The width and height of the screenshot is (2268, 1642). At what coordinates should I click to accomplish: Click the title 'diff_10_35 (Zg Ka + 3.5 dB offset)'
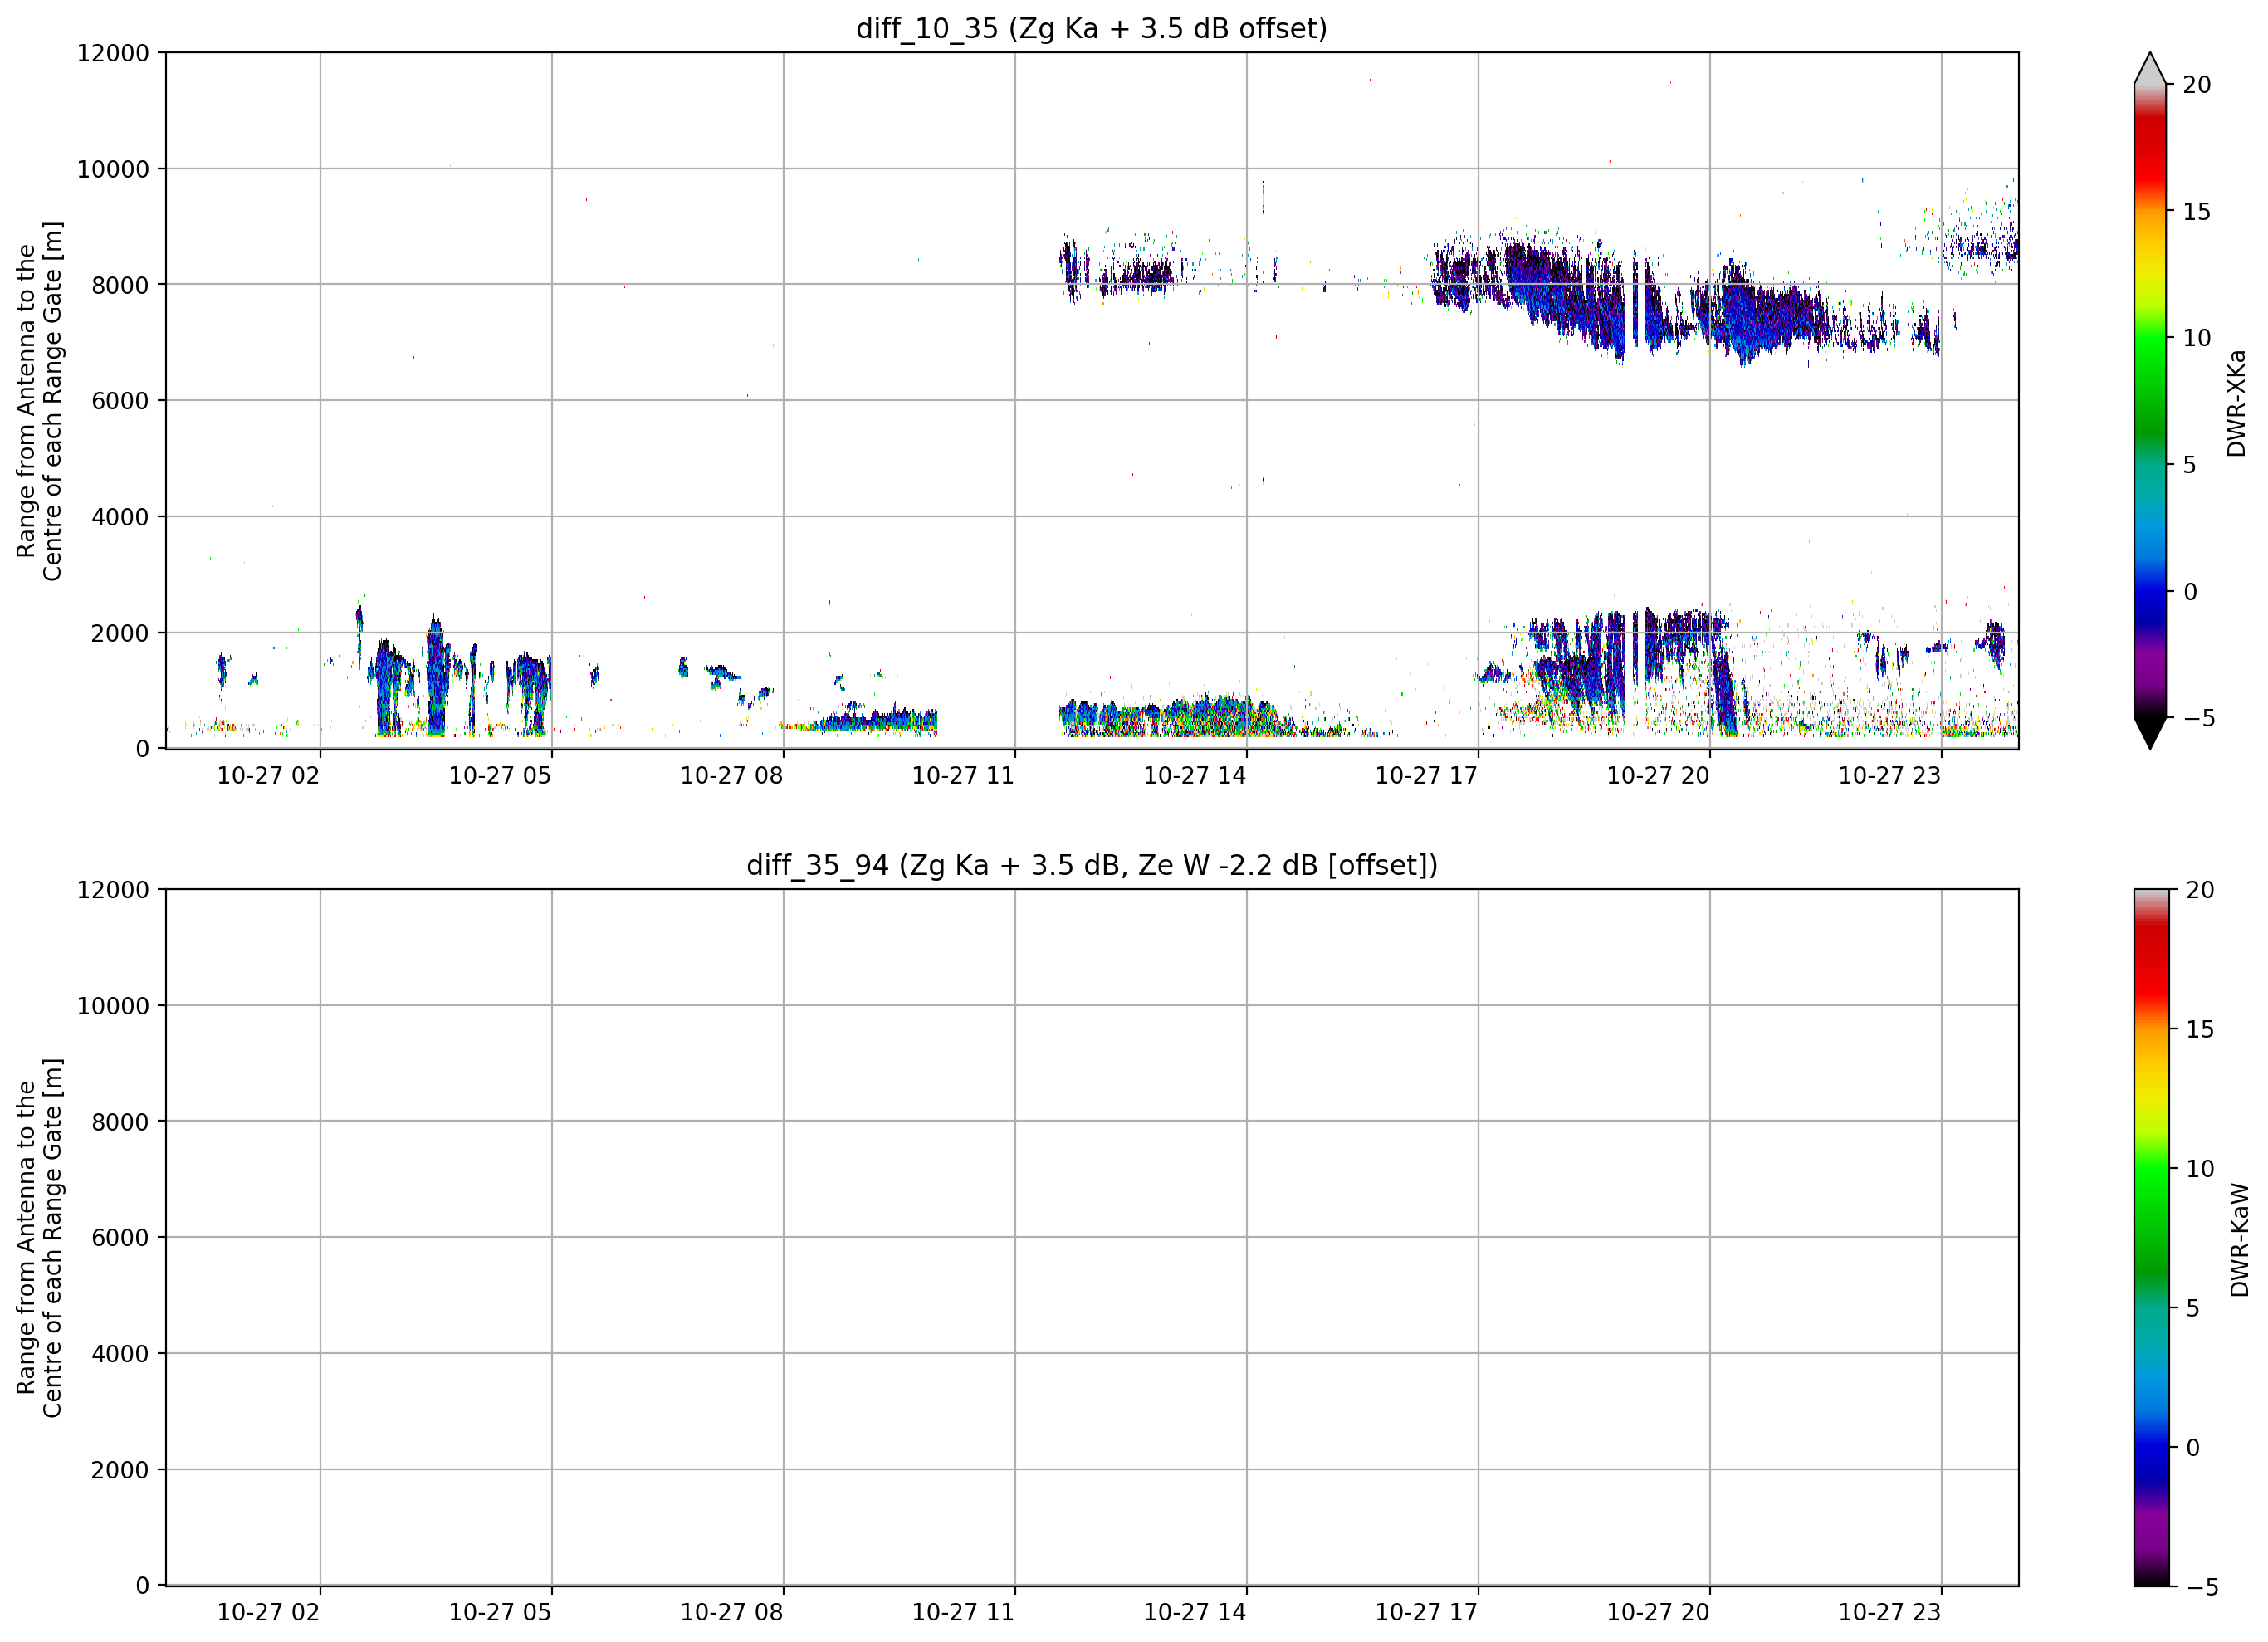(x=1091, y=29)
